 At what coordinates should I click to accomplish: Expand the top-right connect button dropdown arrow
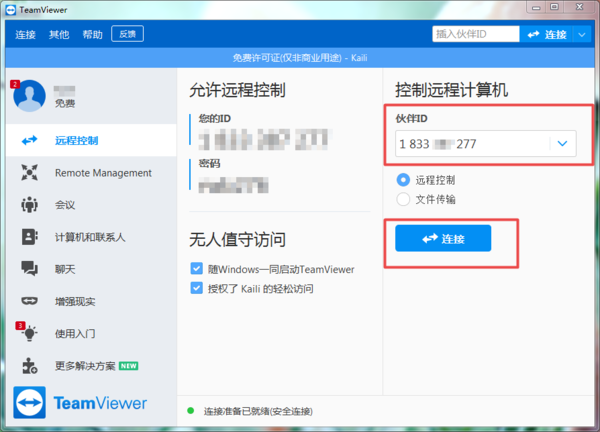pyautogui.click(x=583, y=34)
